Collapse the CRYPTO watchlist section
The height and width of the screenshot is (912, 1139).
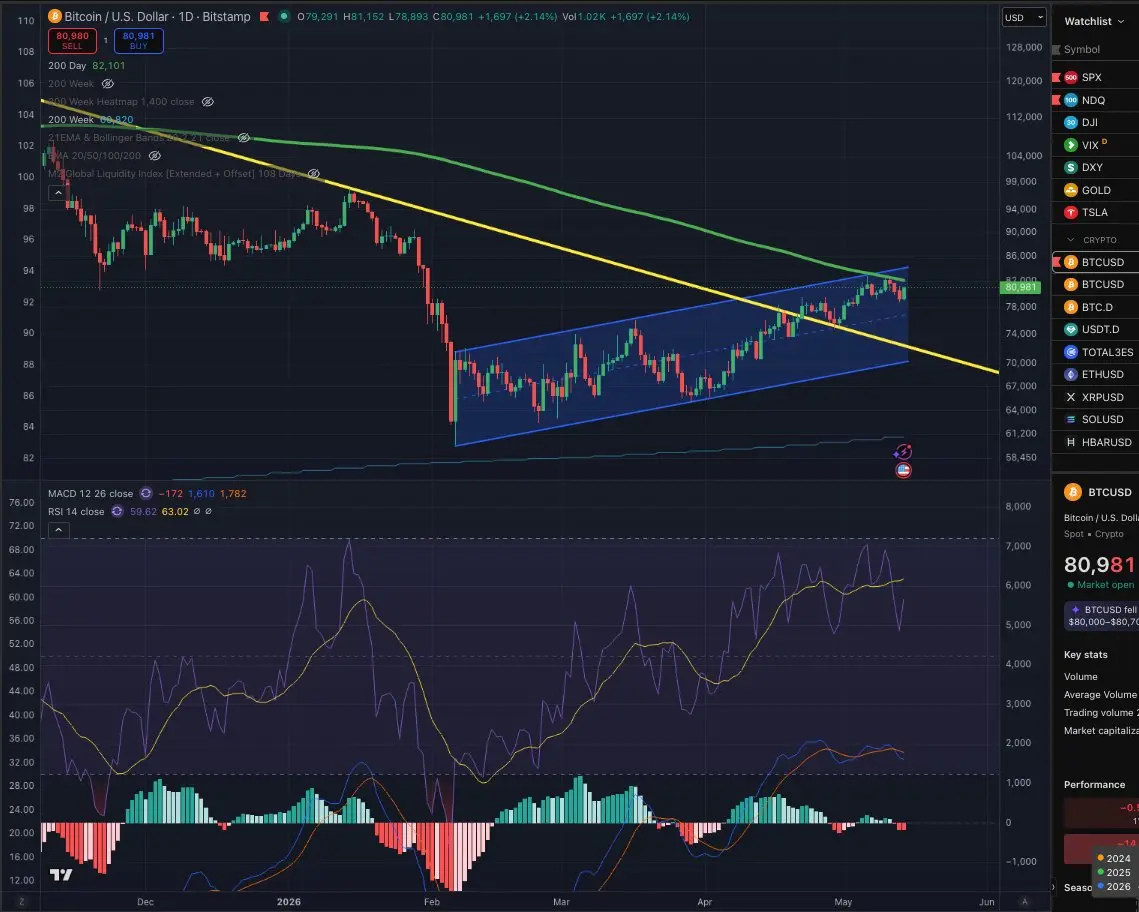click(1071, 240)
